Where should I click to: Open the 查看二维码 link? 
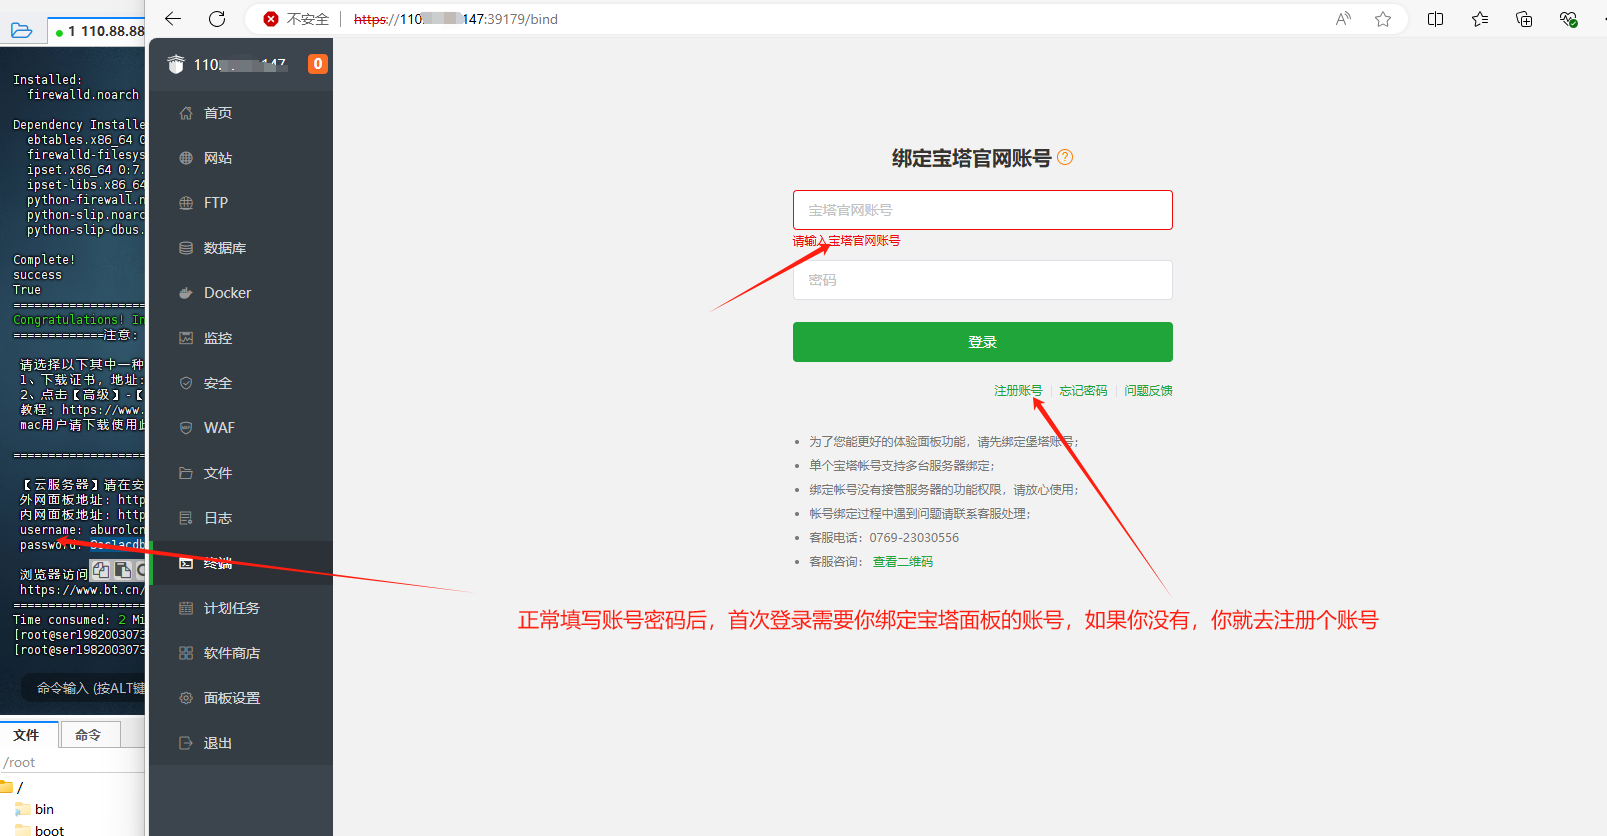[902, 562]
